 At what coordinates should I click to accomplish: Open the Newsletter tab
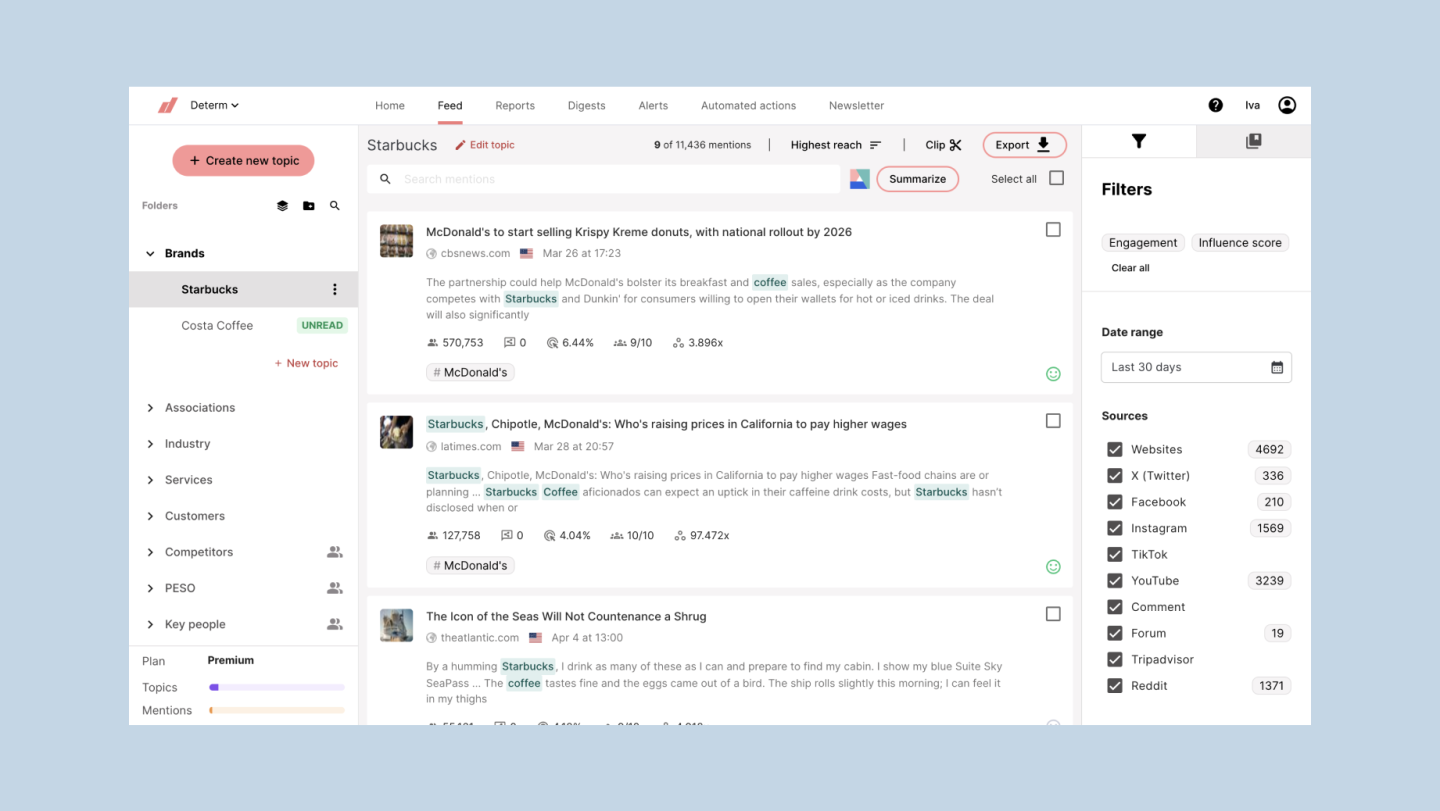(x=857, y=105)
